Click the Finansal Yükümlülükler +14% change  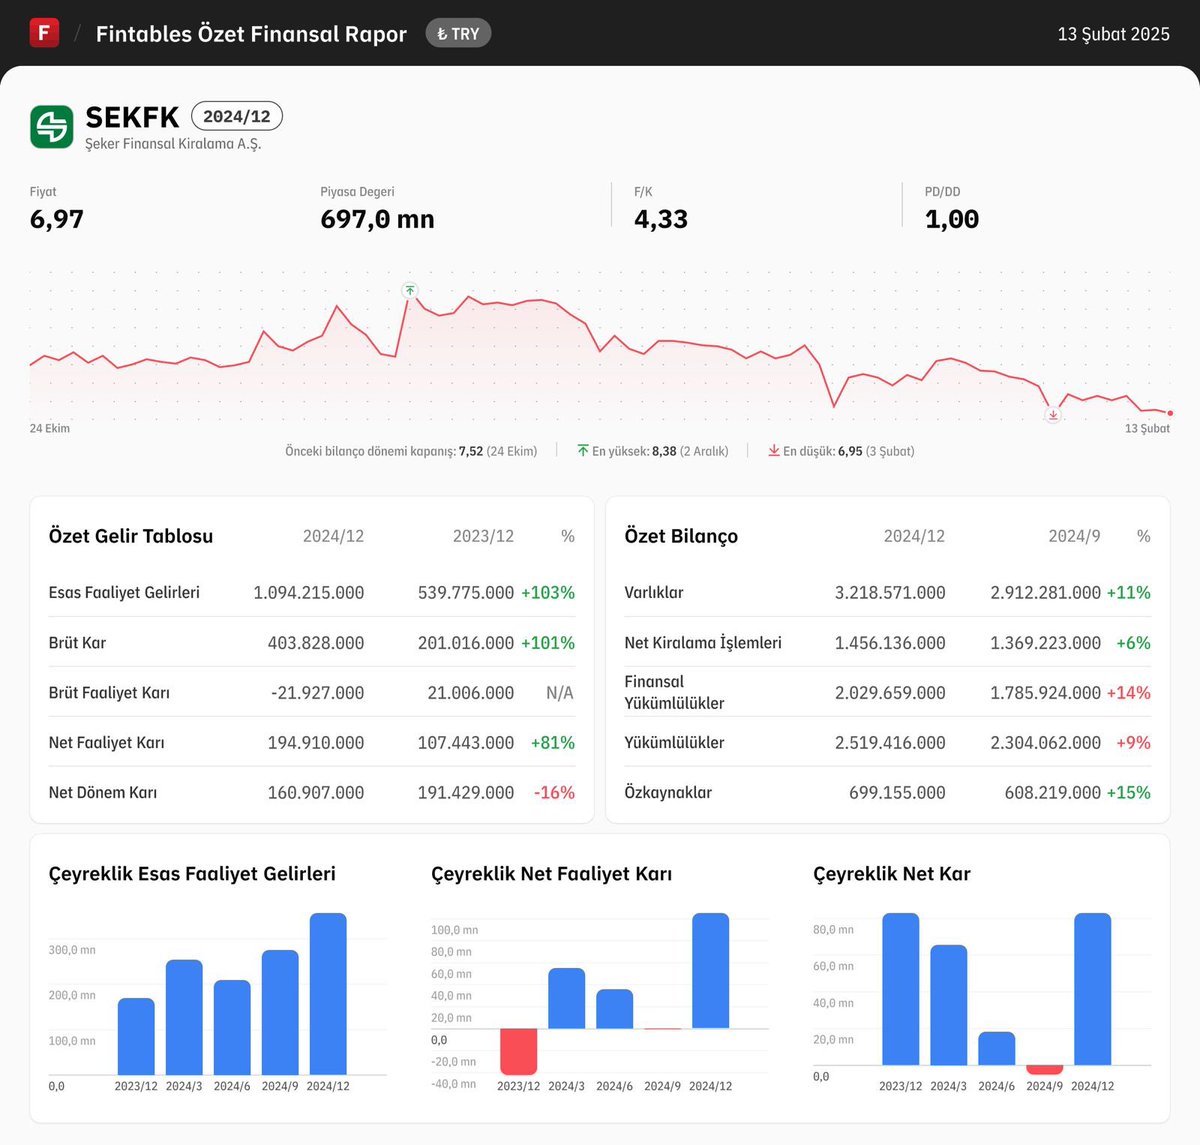click(1128, 692)
